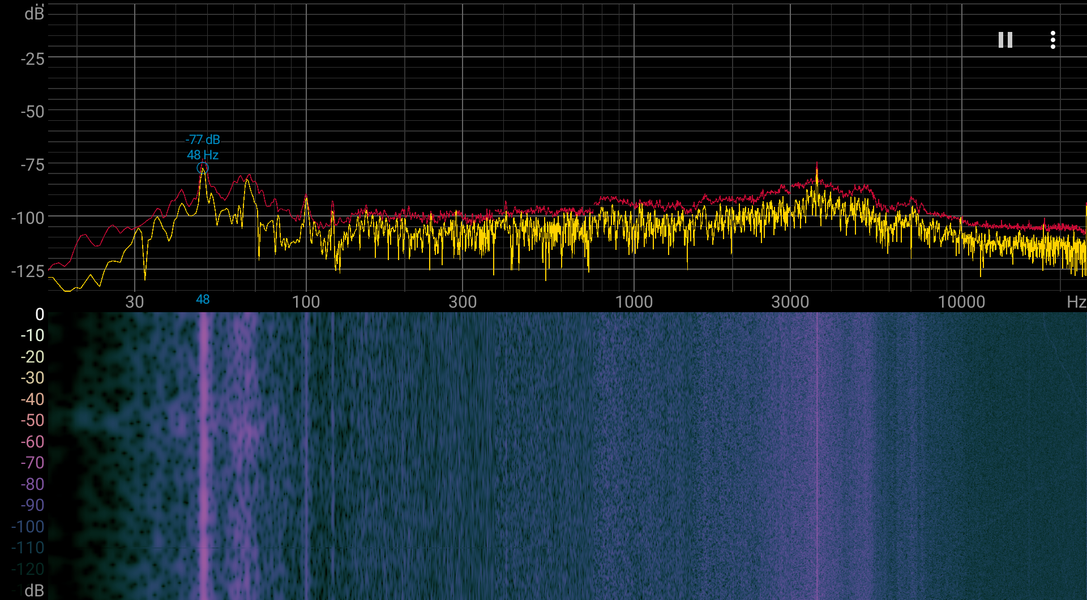Tap the 1000 Hz frequency axis label
The image size is (1087, 600).
[634, 302]
